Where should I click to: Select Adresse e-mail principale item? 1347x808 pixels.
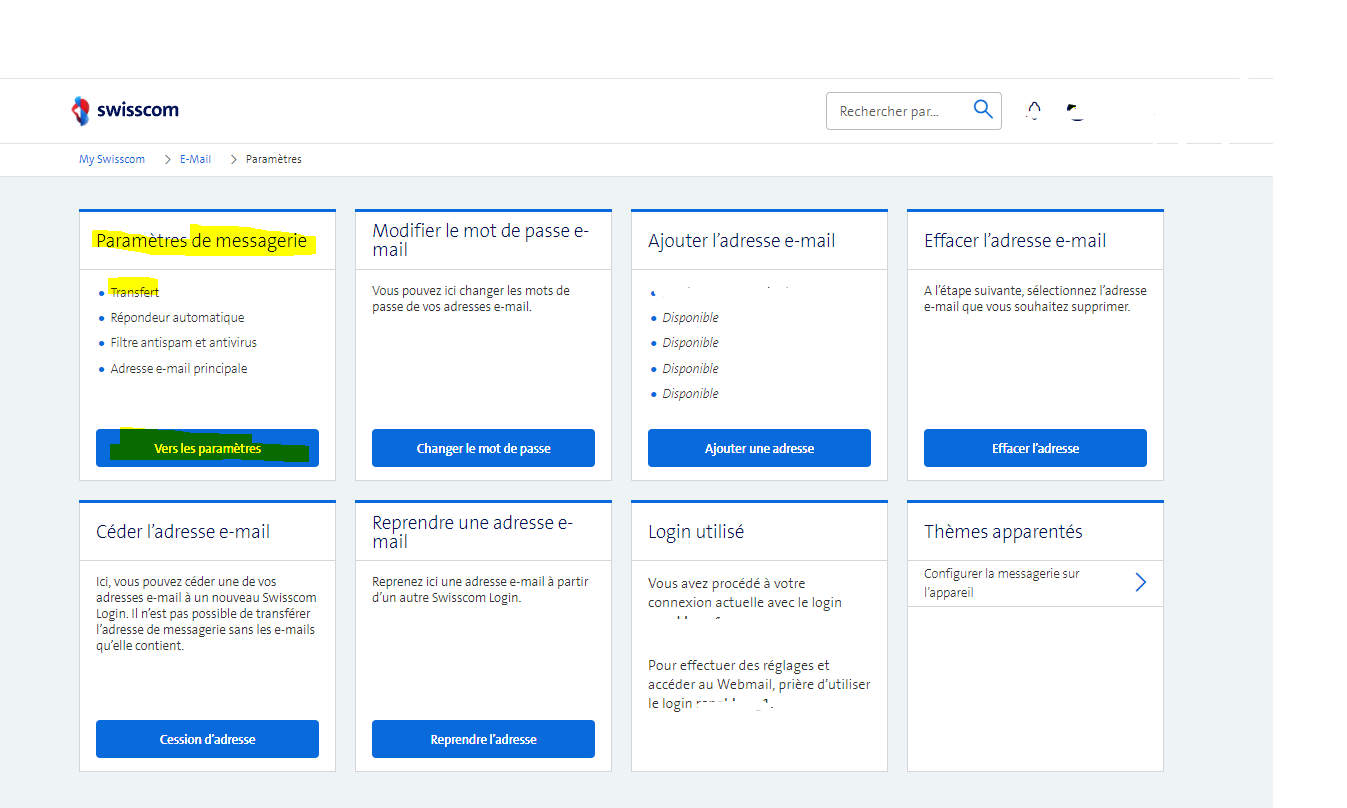[178, 368]
